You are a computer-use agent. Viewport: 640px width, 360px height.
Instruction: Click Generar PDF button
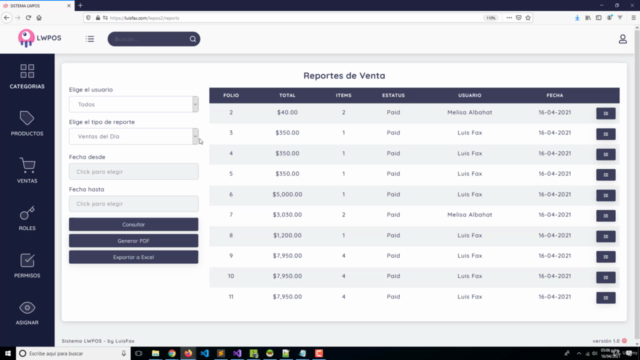click(133, 241)
